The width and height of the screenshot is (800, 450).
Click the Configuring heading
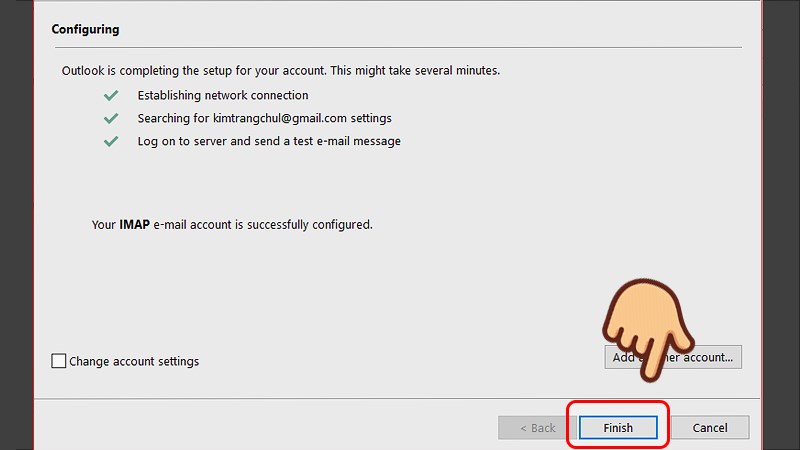[x=85, y=29]
